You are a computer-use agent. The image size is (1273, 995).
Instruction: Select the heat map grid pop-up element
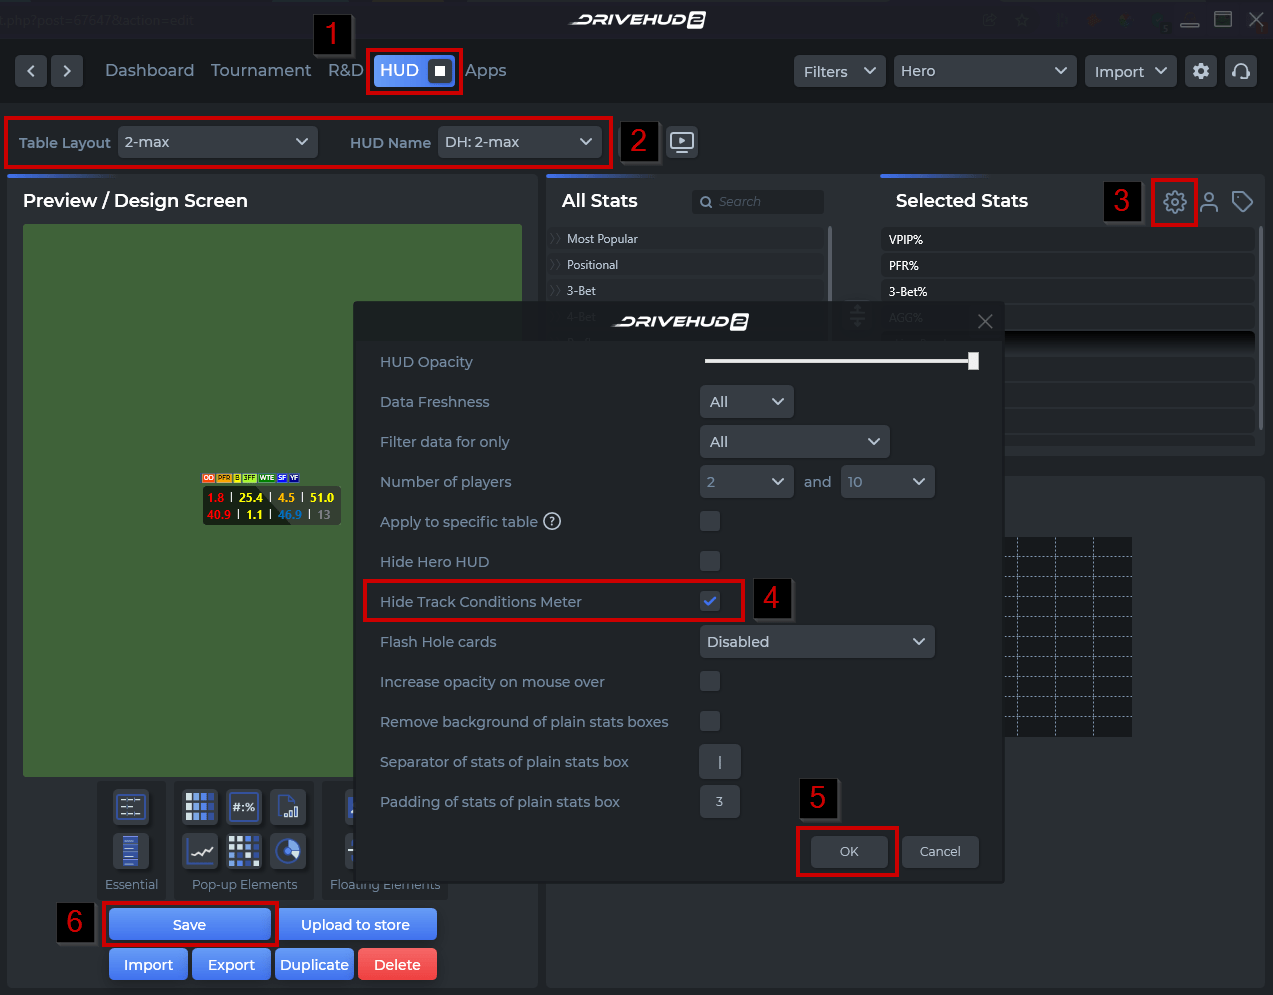click(200, 807)
